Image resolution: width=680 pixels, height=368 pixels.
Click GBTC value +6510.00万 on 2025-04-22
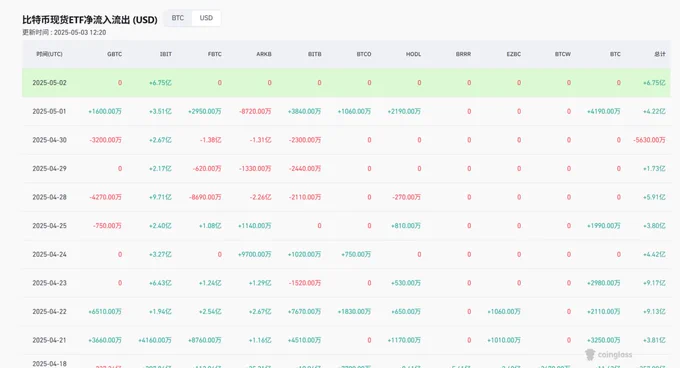pos(105,312)
